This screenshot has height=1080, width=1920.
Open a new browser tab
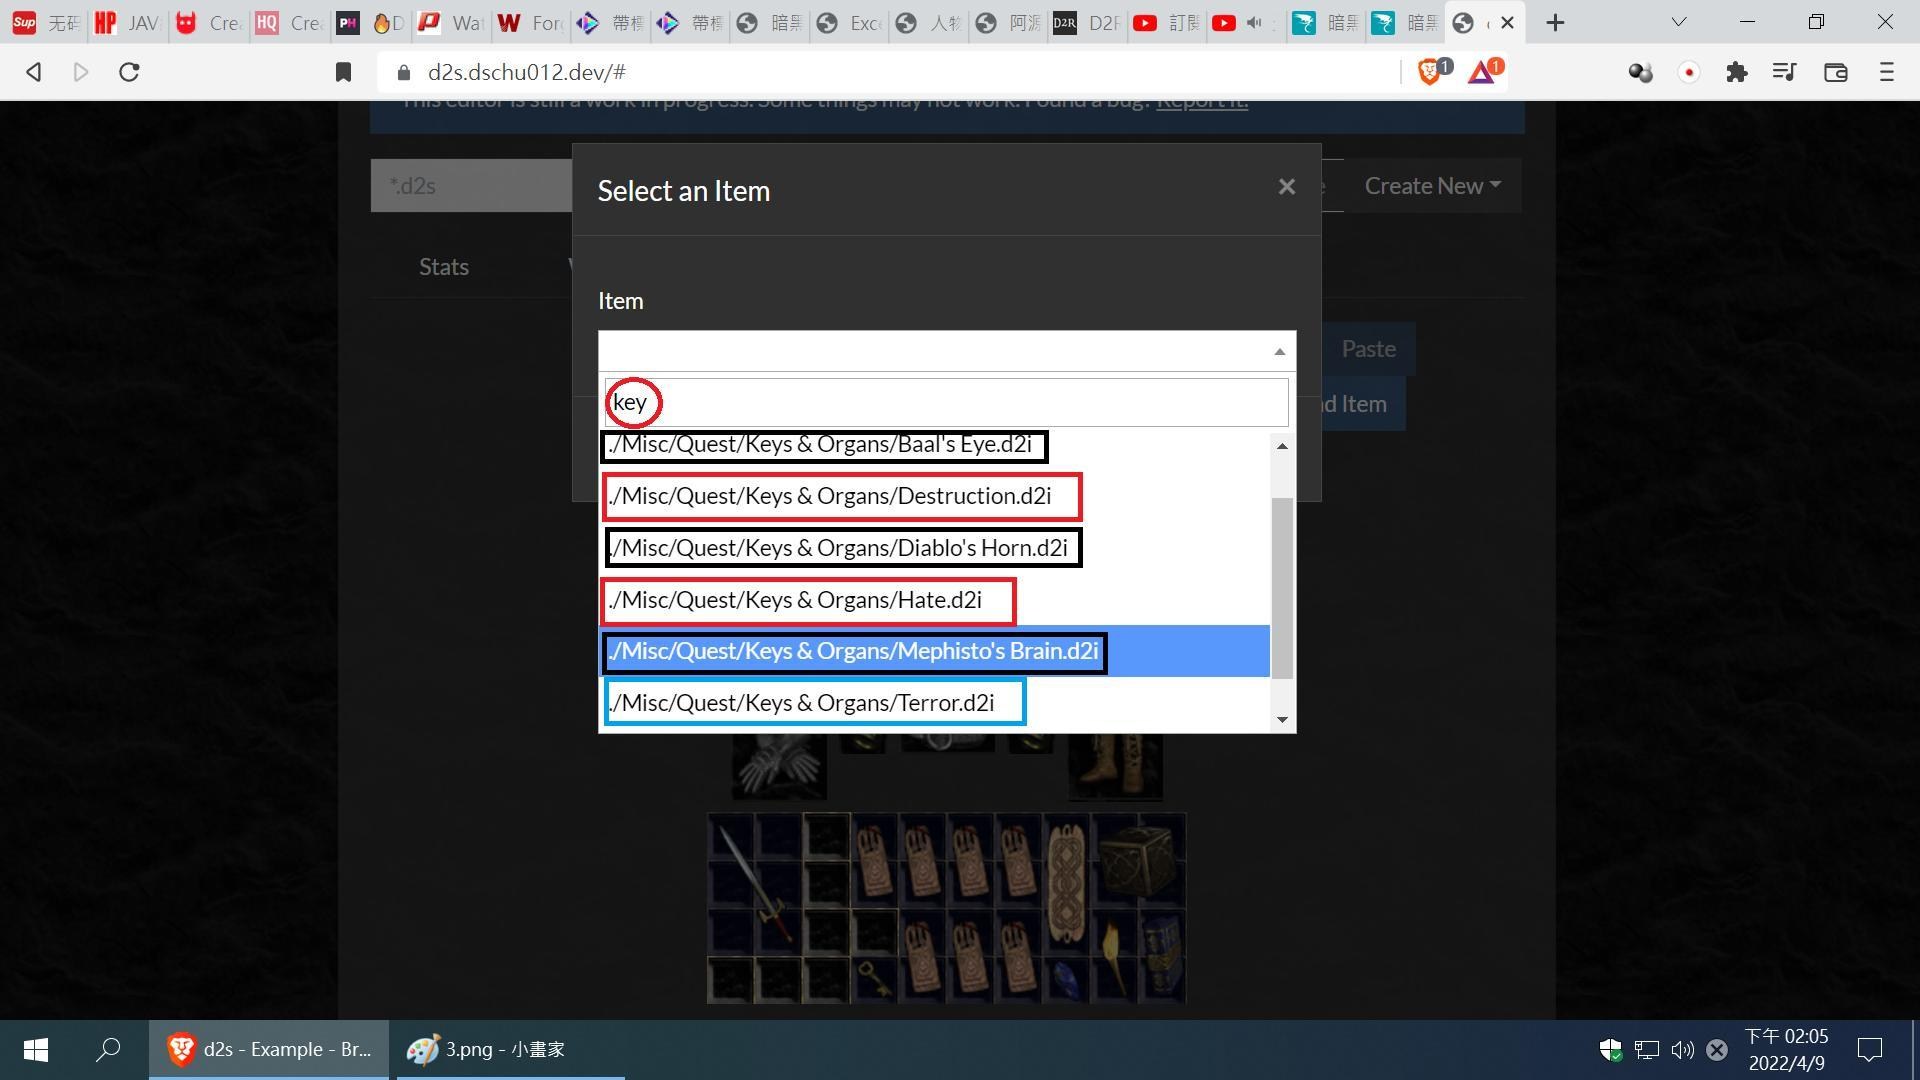(1555, 22)
